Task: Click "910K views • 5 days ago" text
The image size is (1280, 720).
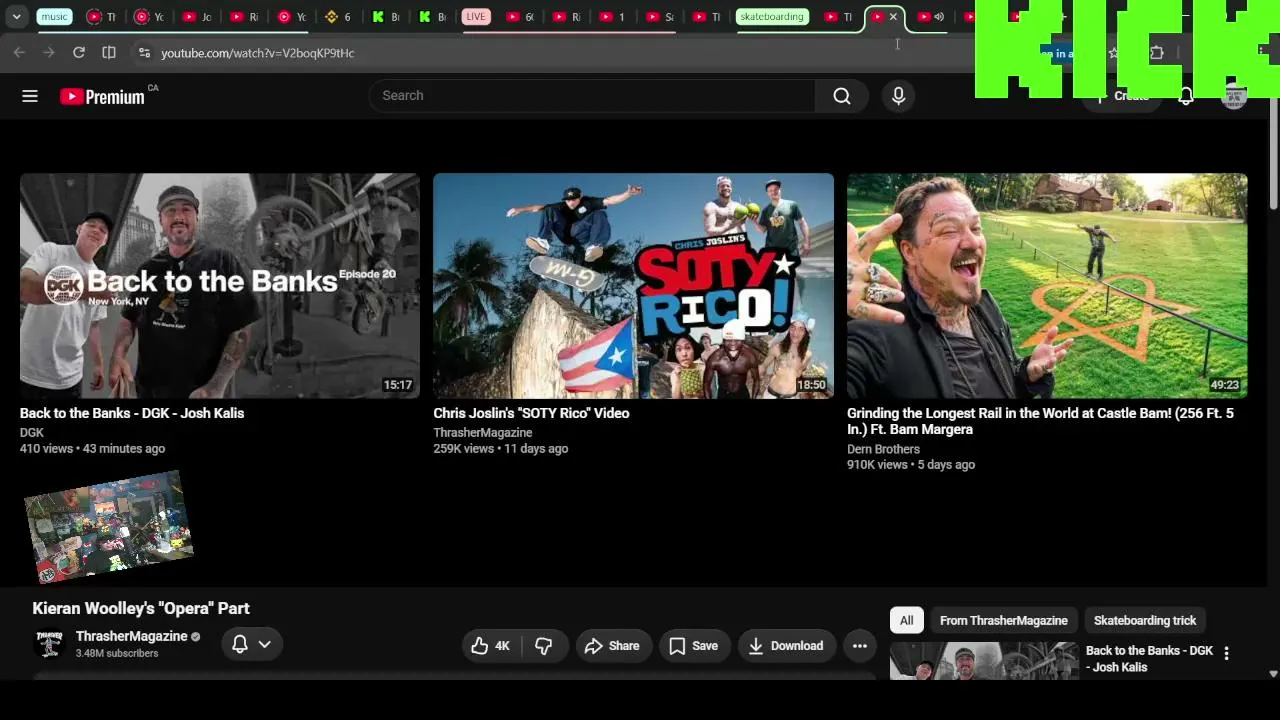Action: [911, 465]
